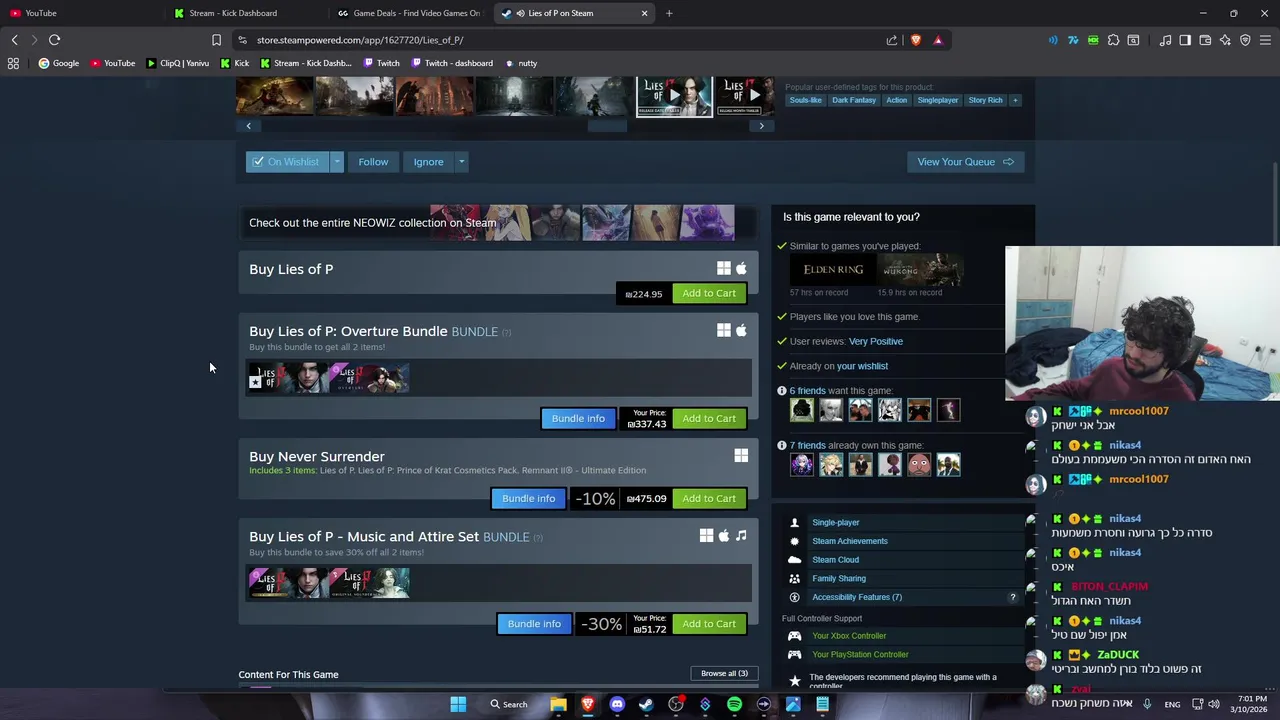The width and height of the screenshot is (1280, 720).
Task: Click the Xbox controller icon under controller support
Action: (794, 636)
